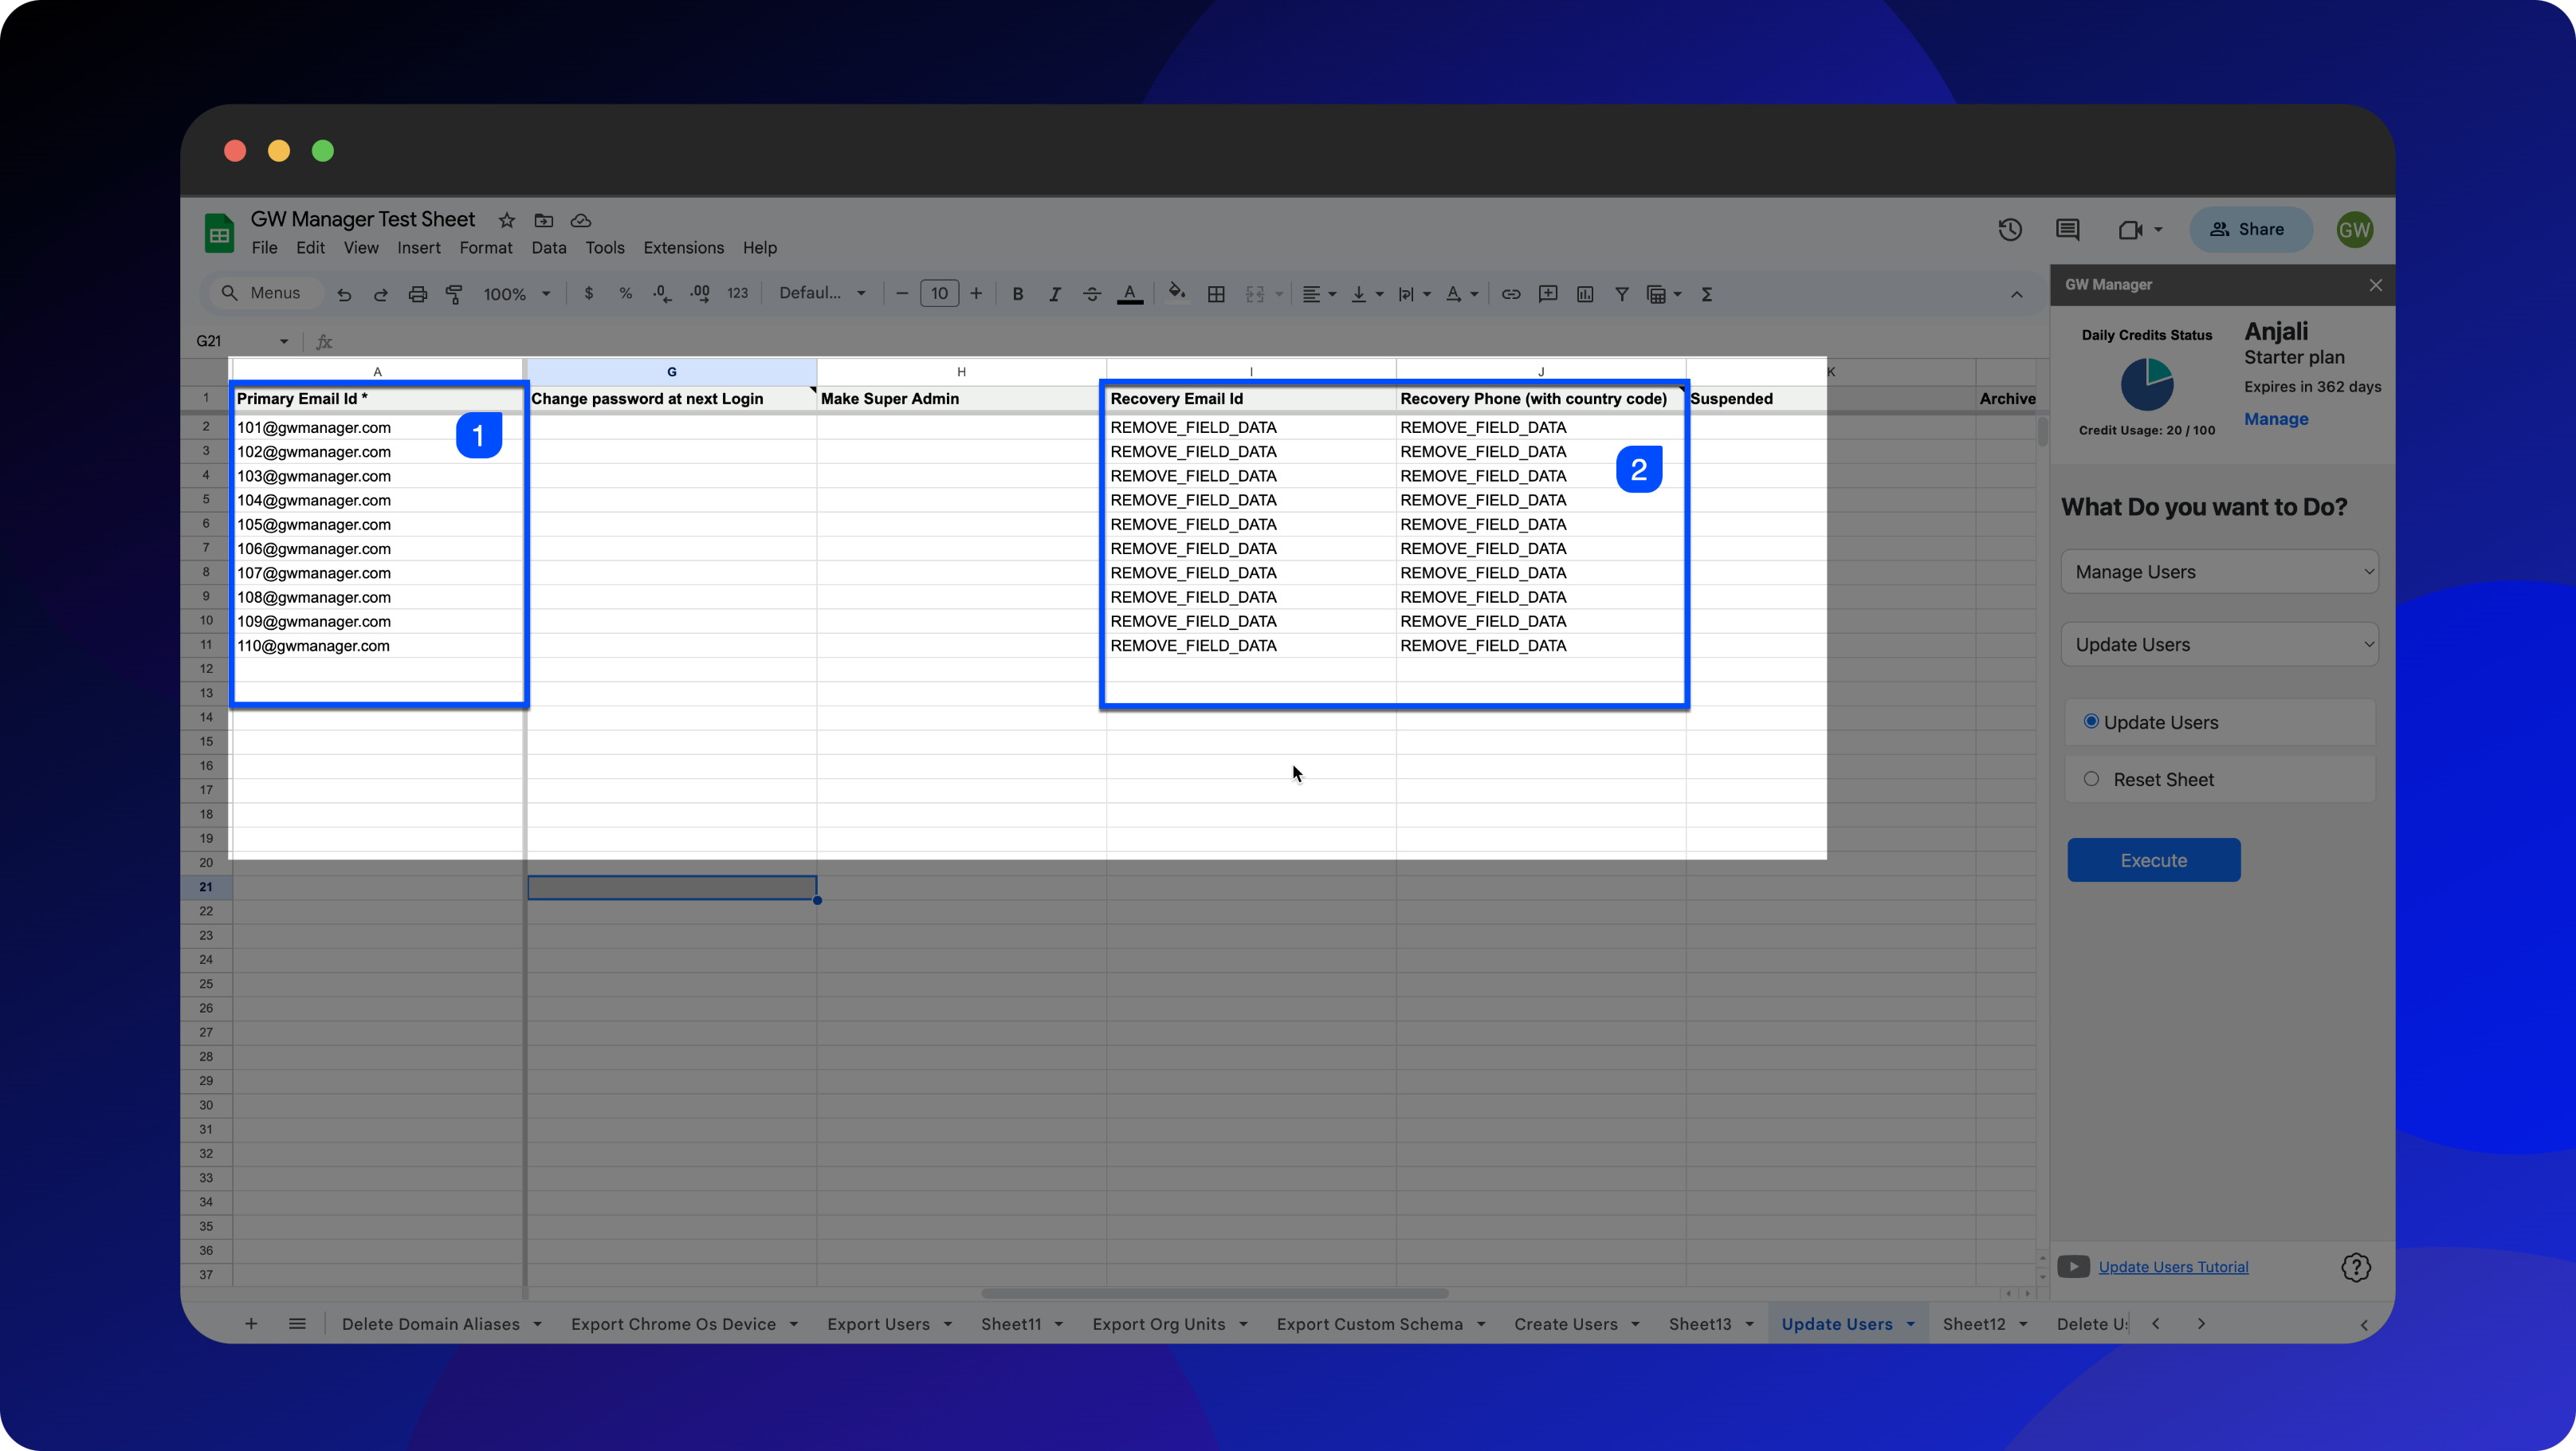Viewport: 2576px width, 1451px height.
Task: Click the insert comment icon
Action: (x=1548, y=294)
